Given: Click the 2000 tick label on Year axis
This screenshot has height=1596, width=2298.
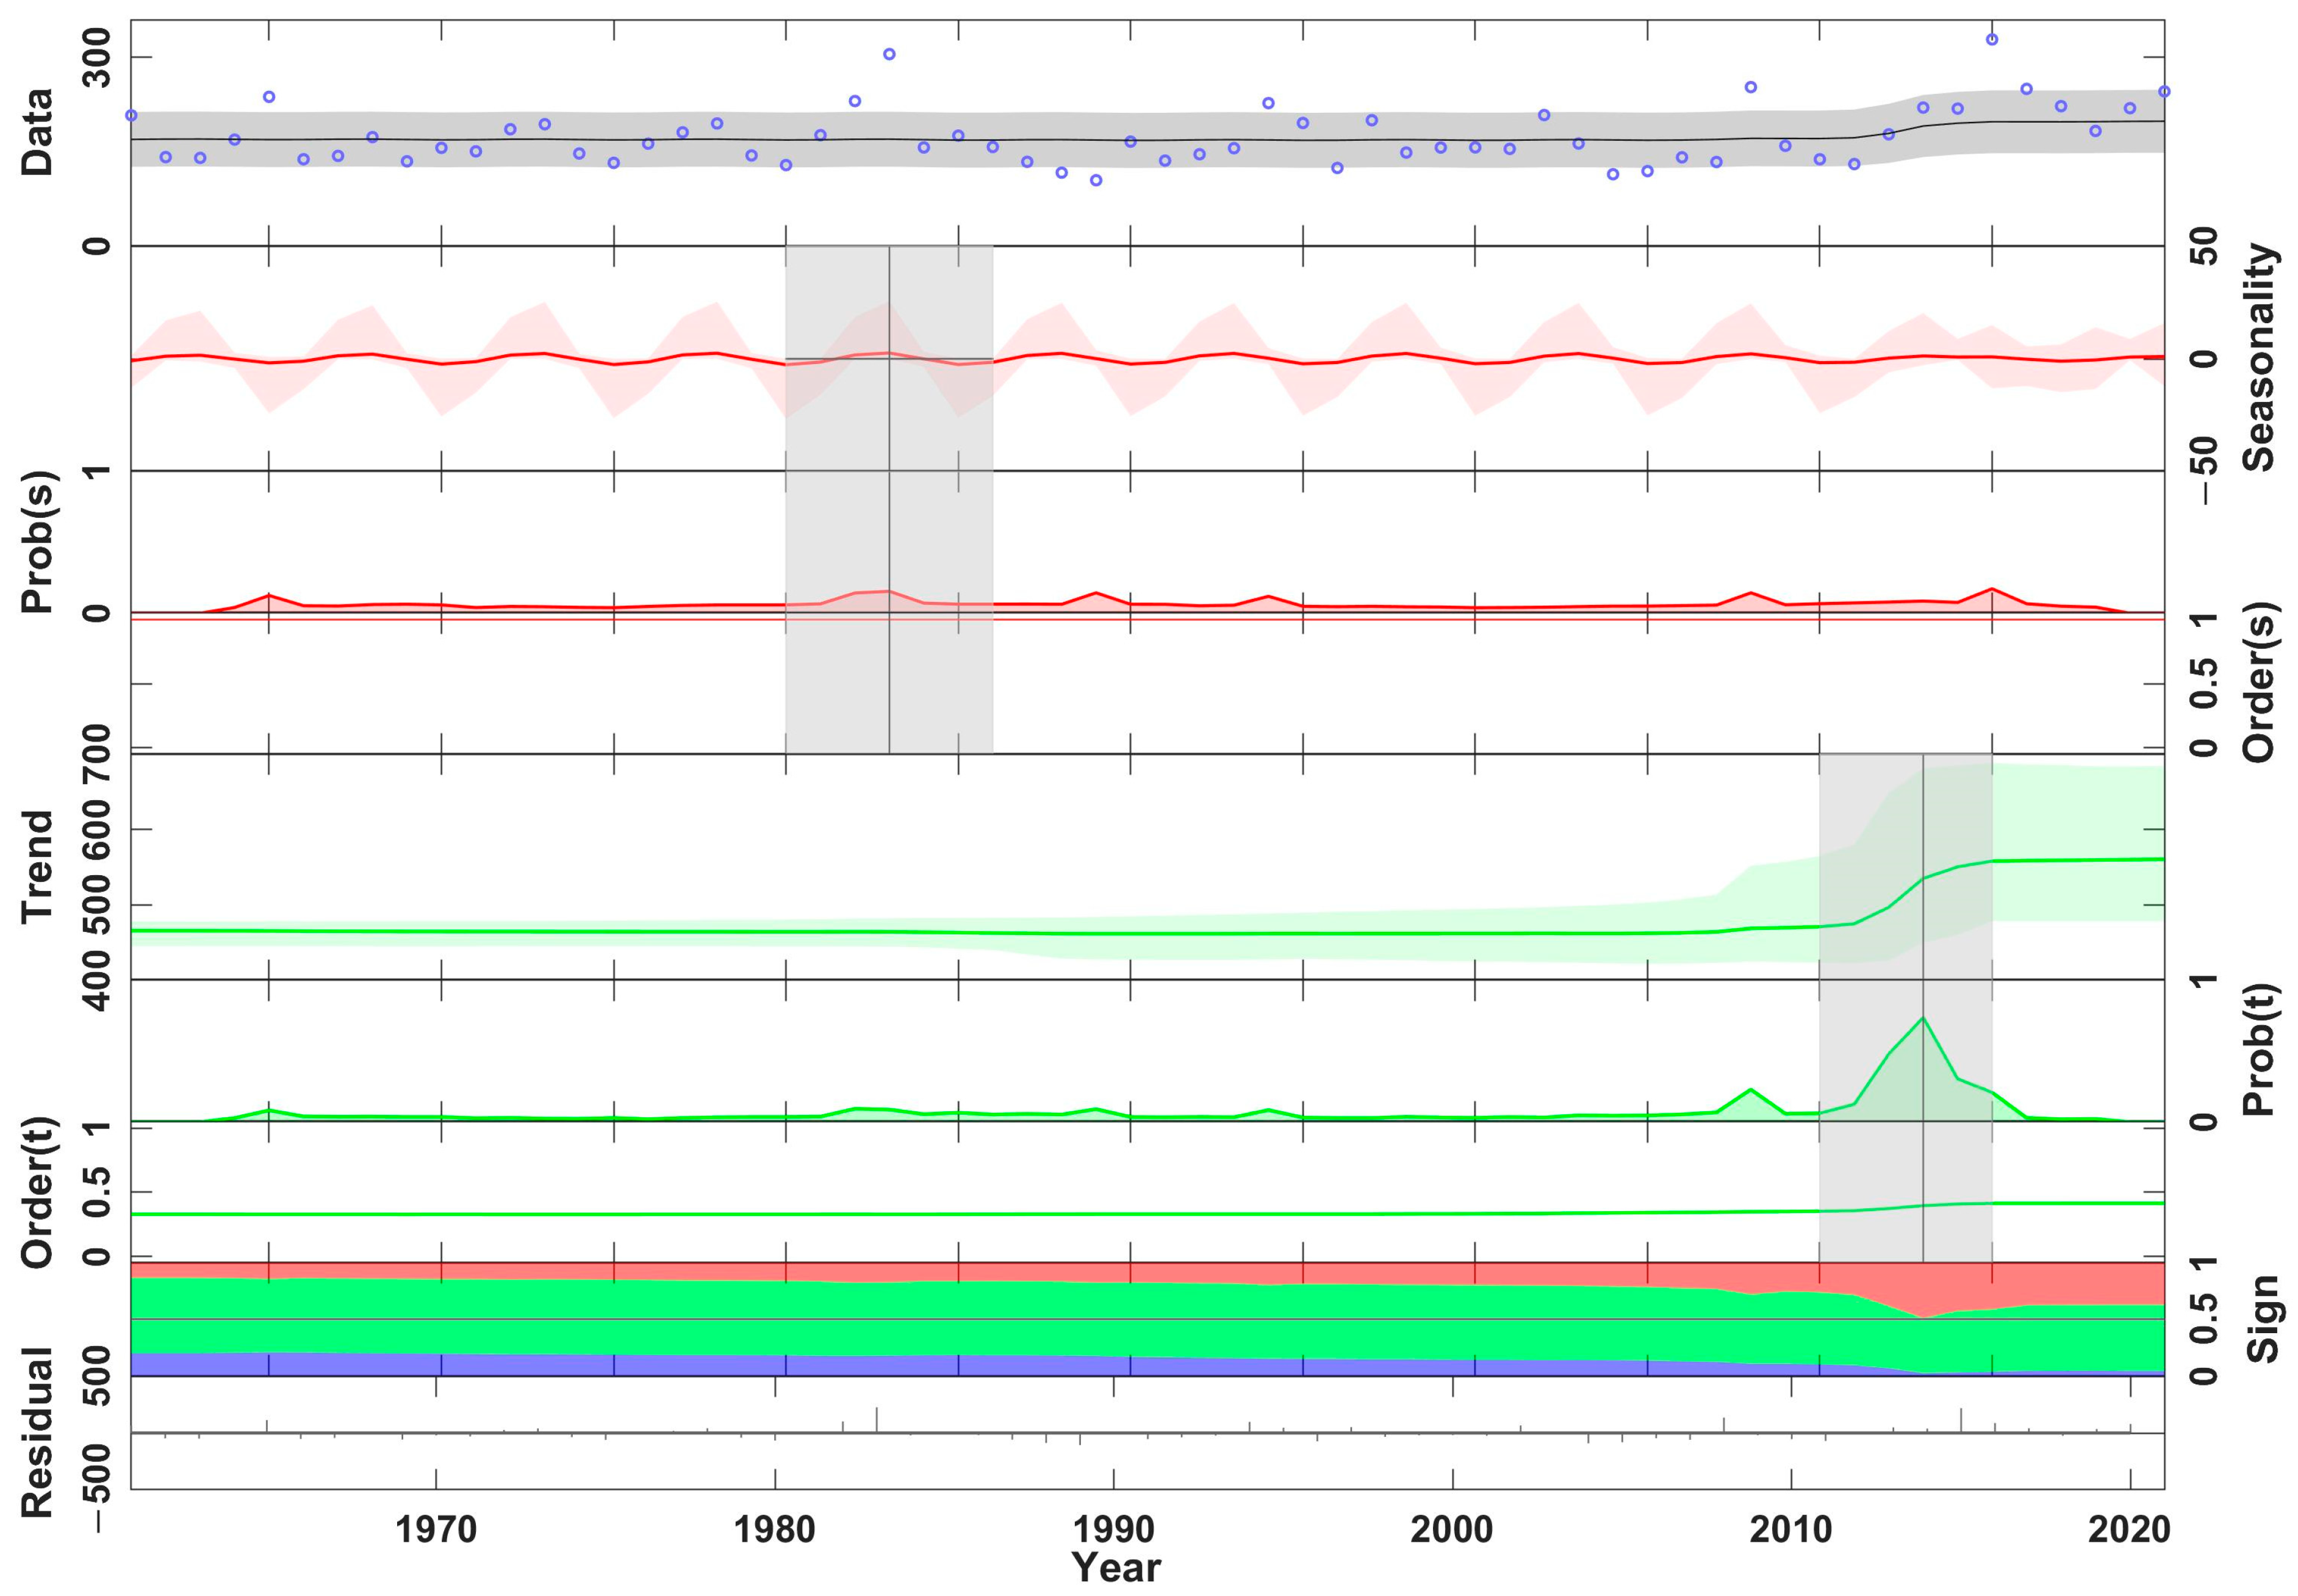Looking at the screenshot, I should pyautogui.click(x=1452, y=1530).
